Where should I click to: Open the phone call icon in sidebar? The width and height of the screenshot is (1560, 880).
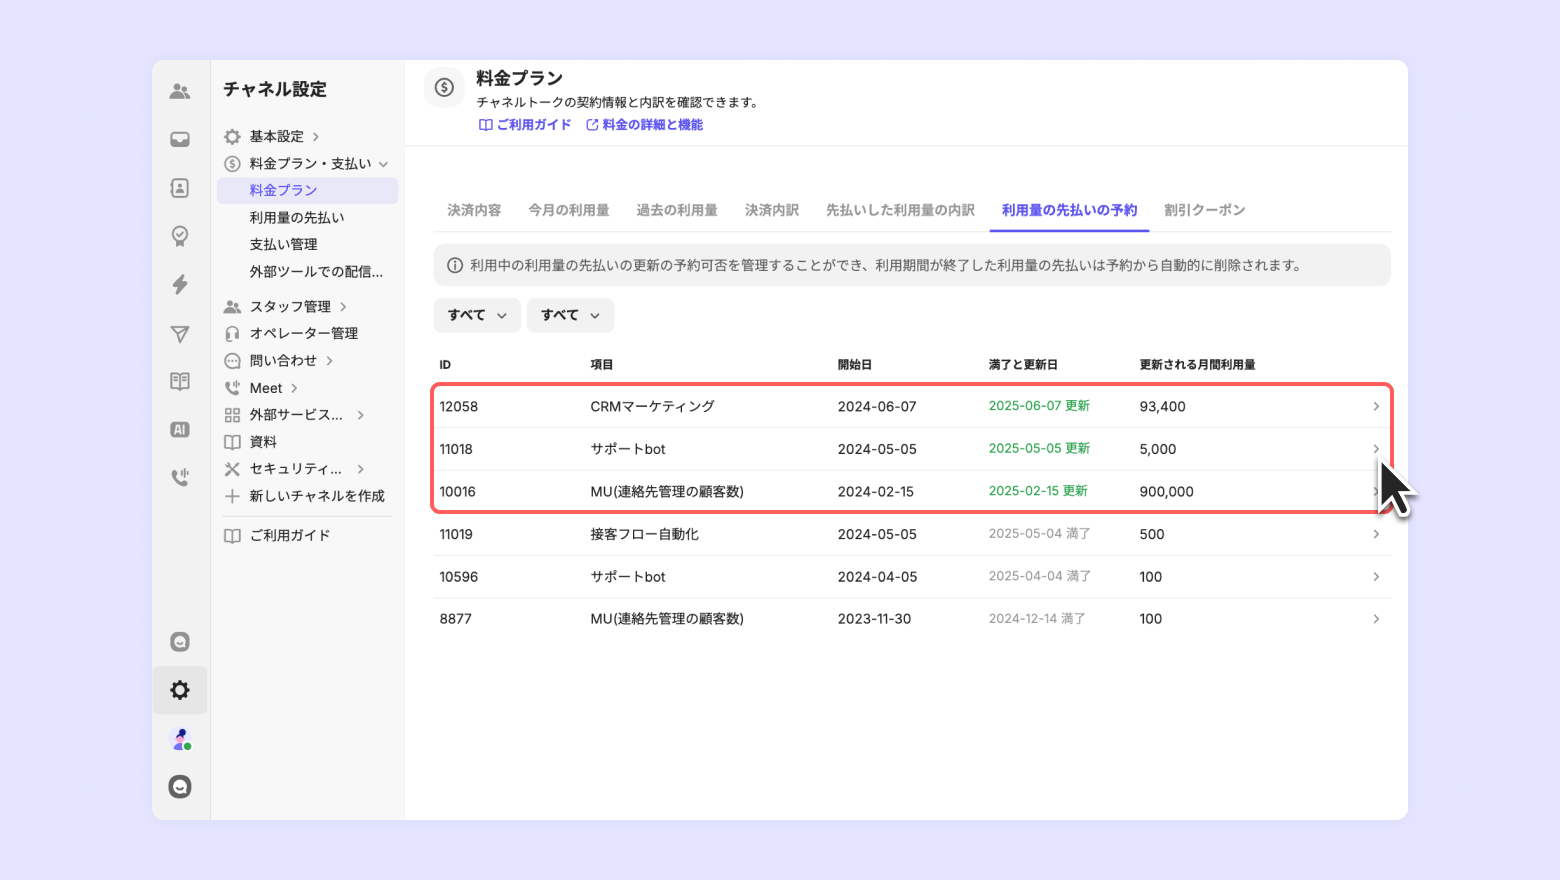pos(180,477)
